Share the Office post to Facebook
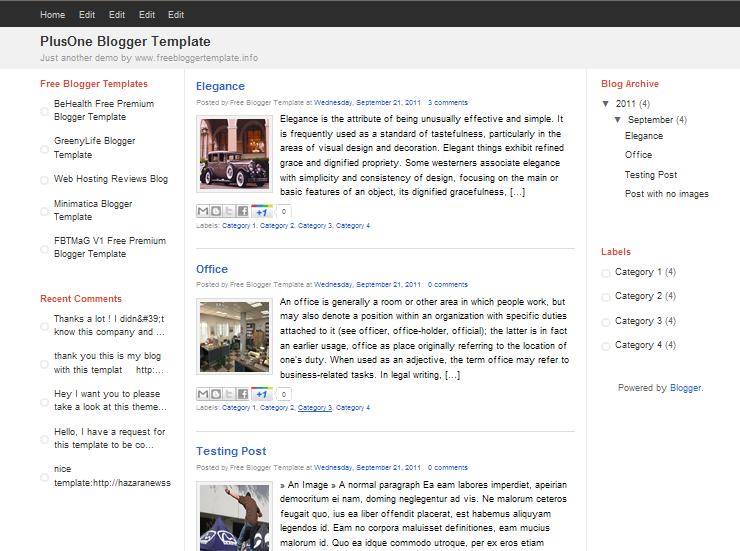Viewport: 740px width, 551px height. [242, 393]
